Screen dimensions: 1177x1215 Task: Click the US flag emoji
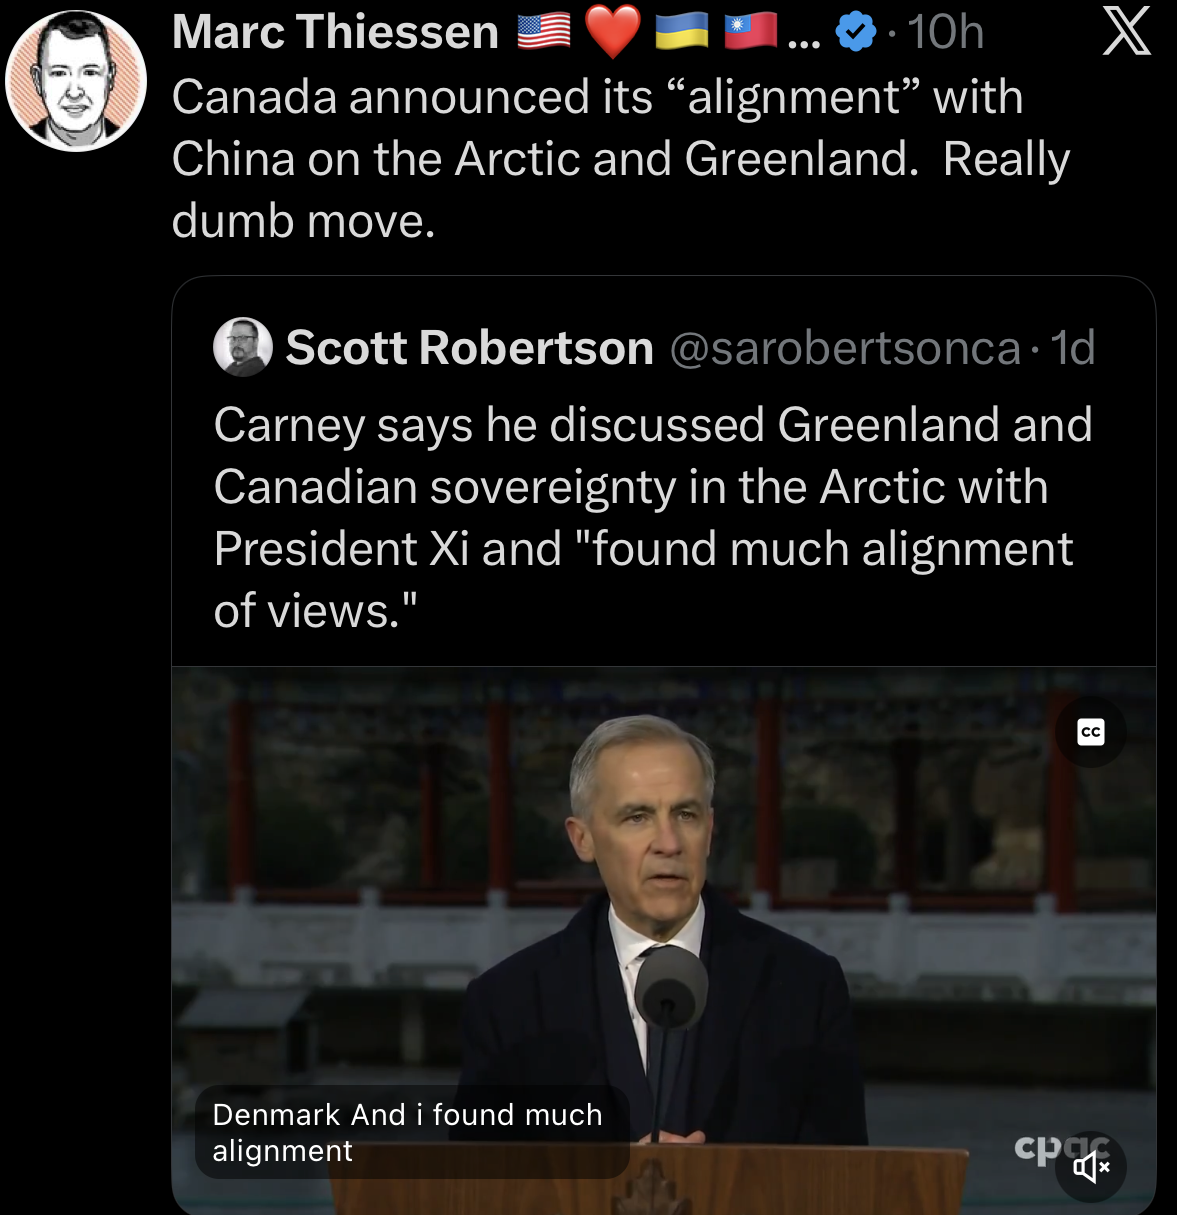544,32
